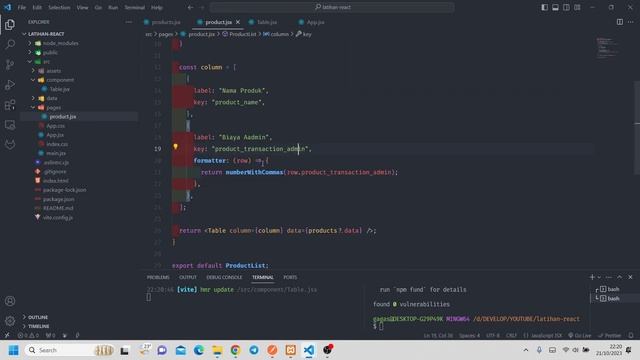Open notifications bell in status bar
The width and height of the screenshot is (640, 360).
click(631, 335)
